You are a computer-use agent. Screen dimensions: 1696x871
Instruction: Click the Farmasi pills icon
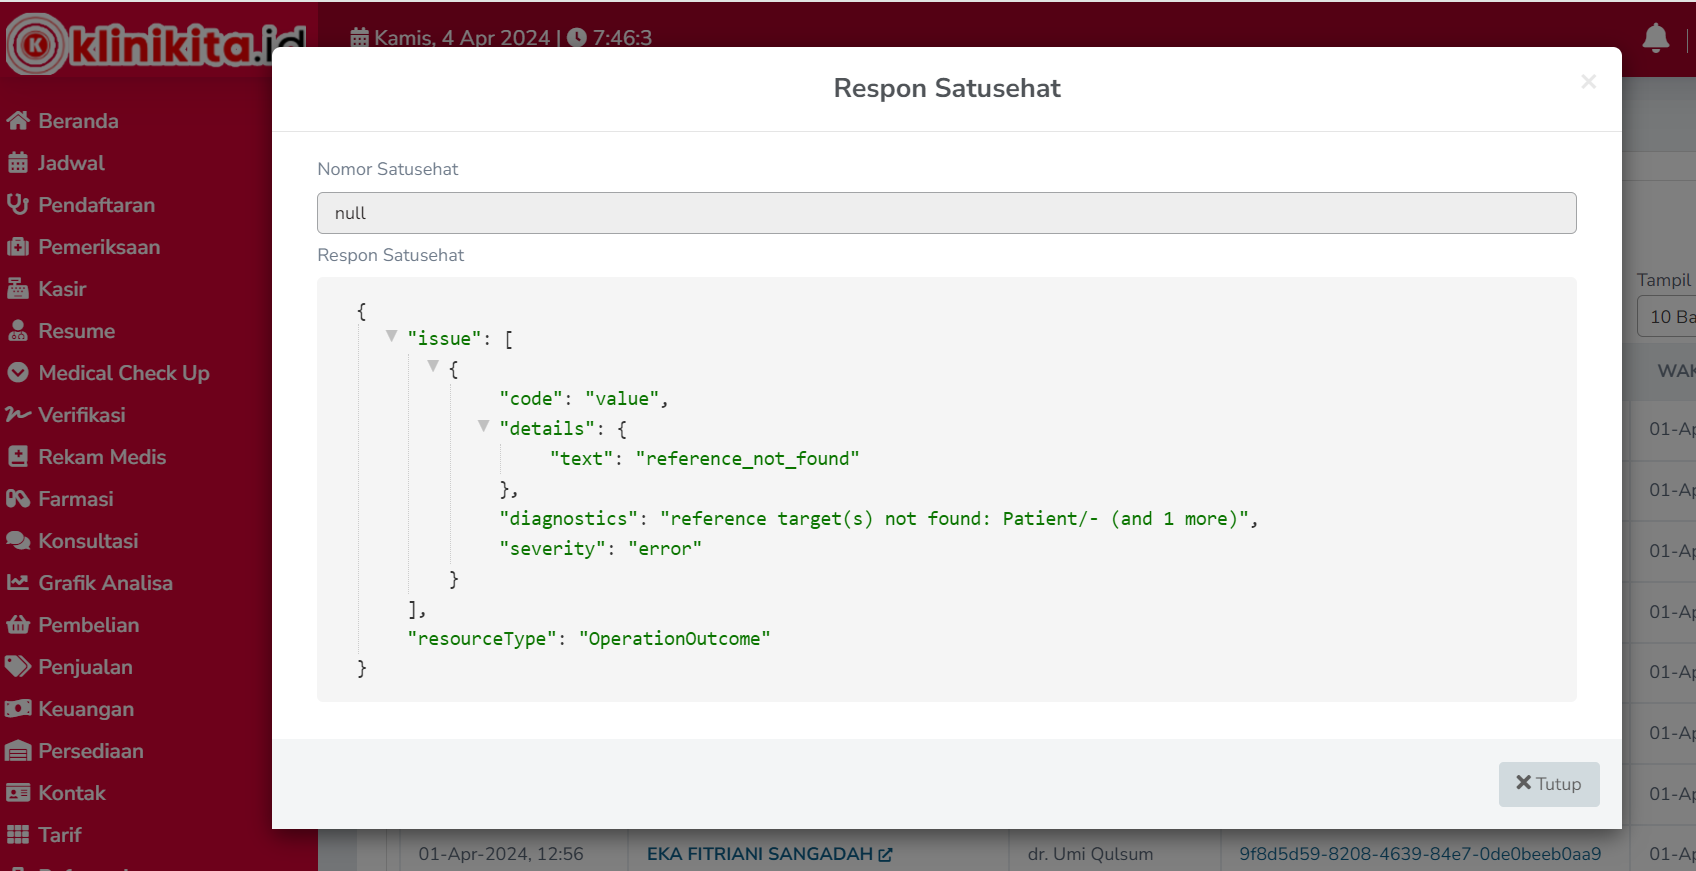(18, 499)
